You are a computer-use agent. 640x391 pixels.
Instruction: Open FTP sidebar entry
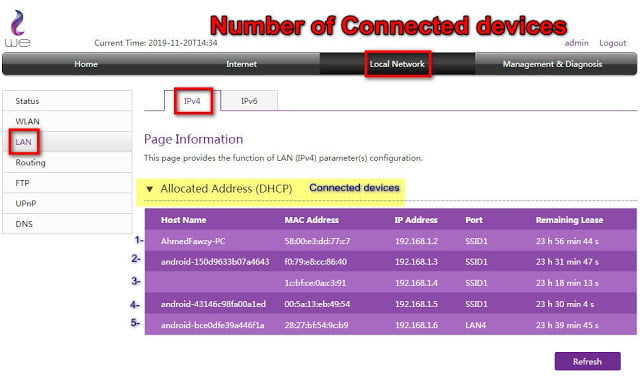coord(67,183)
